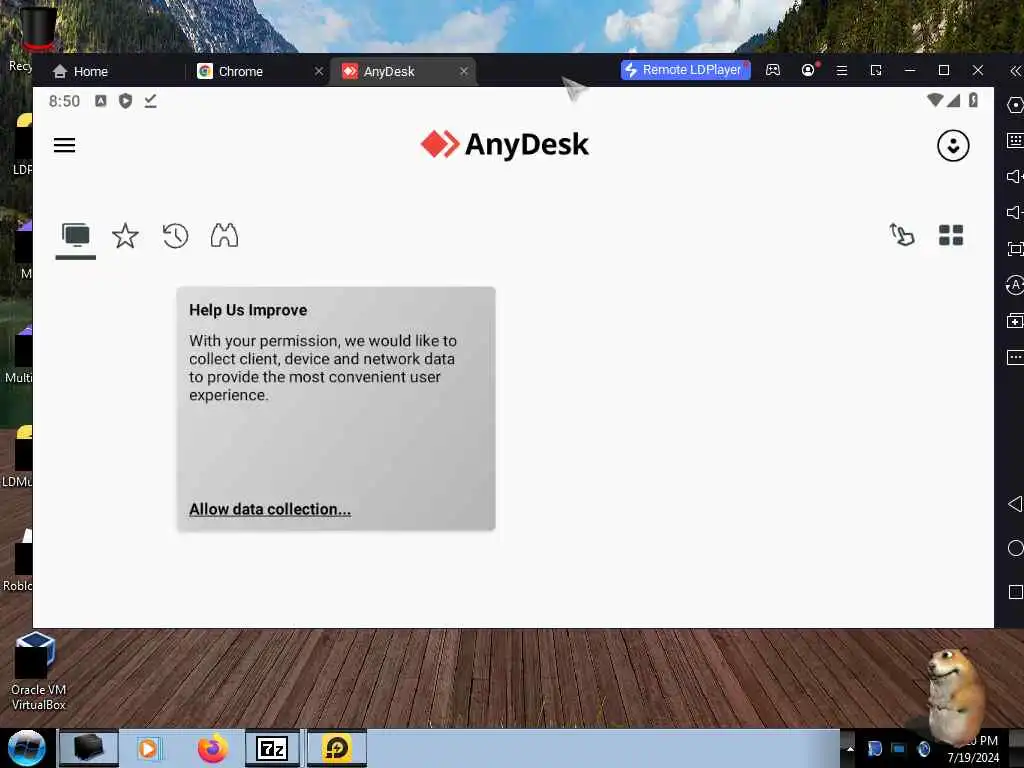
Task: Click the LDPlayer mini-window mode icon
Action: pyautogui.click(x=876, y=70)
